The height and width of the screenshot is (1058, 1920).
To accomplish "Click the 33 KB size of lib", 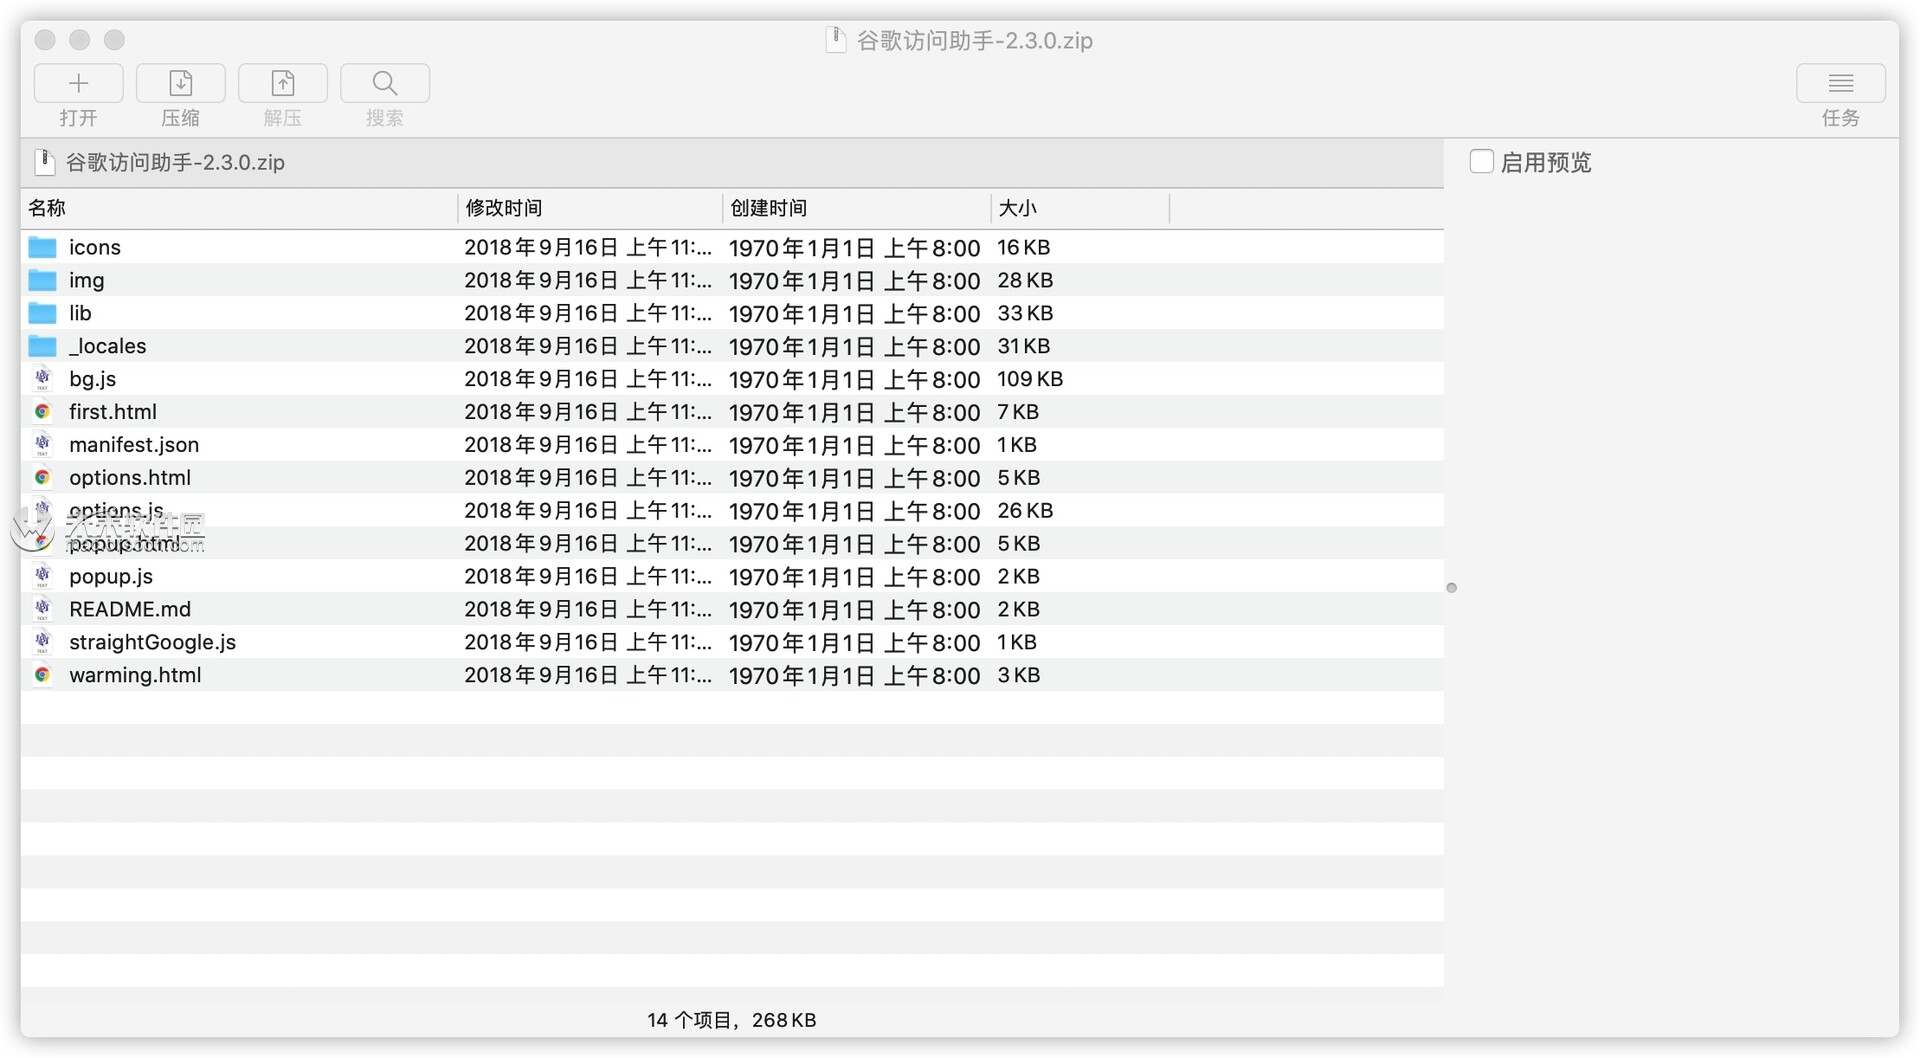I will point(1025,313).
